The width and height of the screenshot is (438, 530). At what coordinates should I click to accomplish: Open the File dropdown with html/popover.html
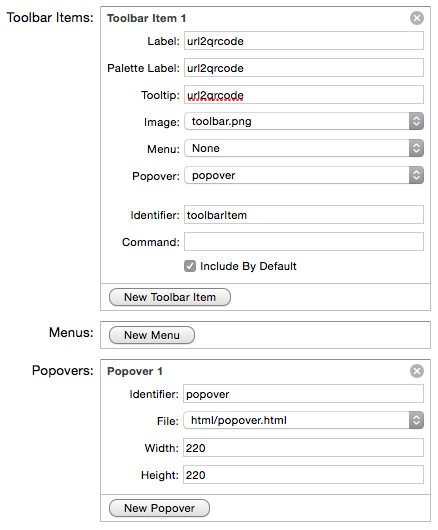coord(303,420)
